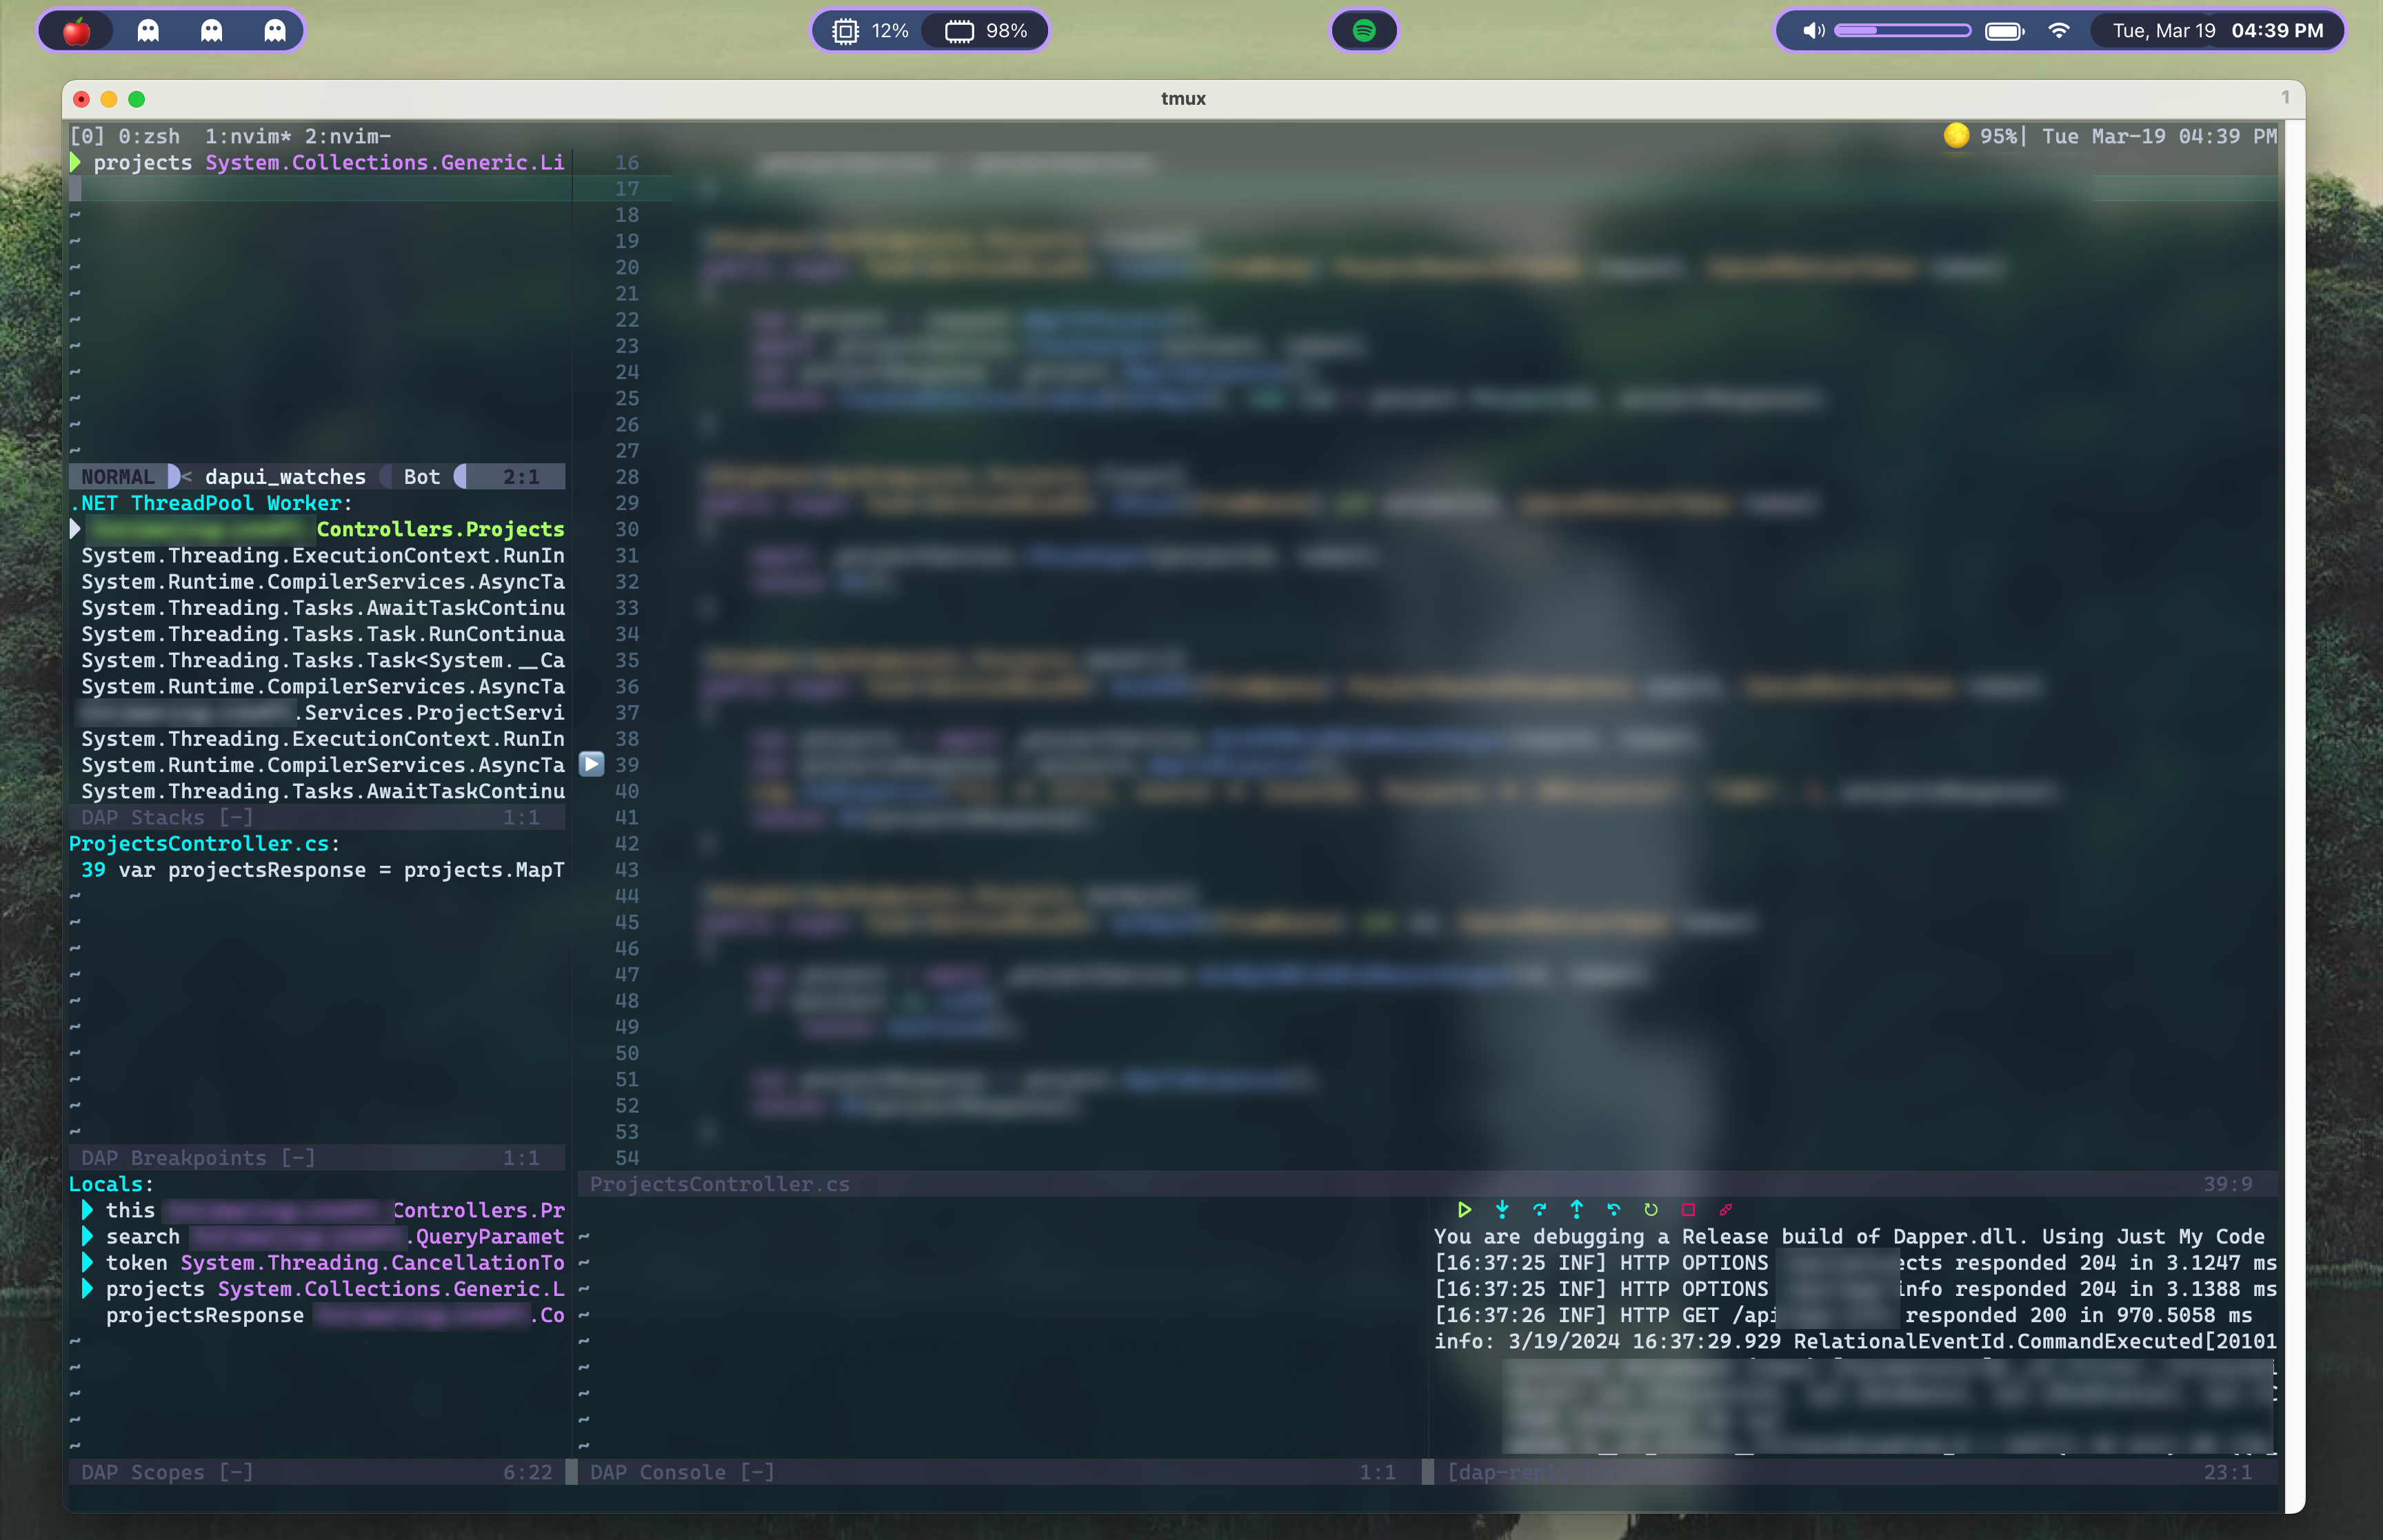Expand the 'search' local variable
2383x1540 pixels.
pos(87,1236)
